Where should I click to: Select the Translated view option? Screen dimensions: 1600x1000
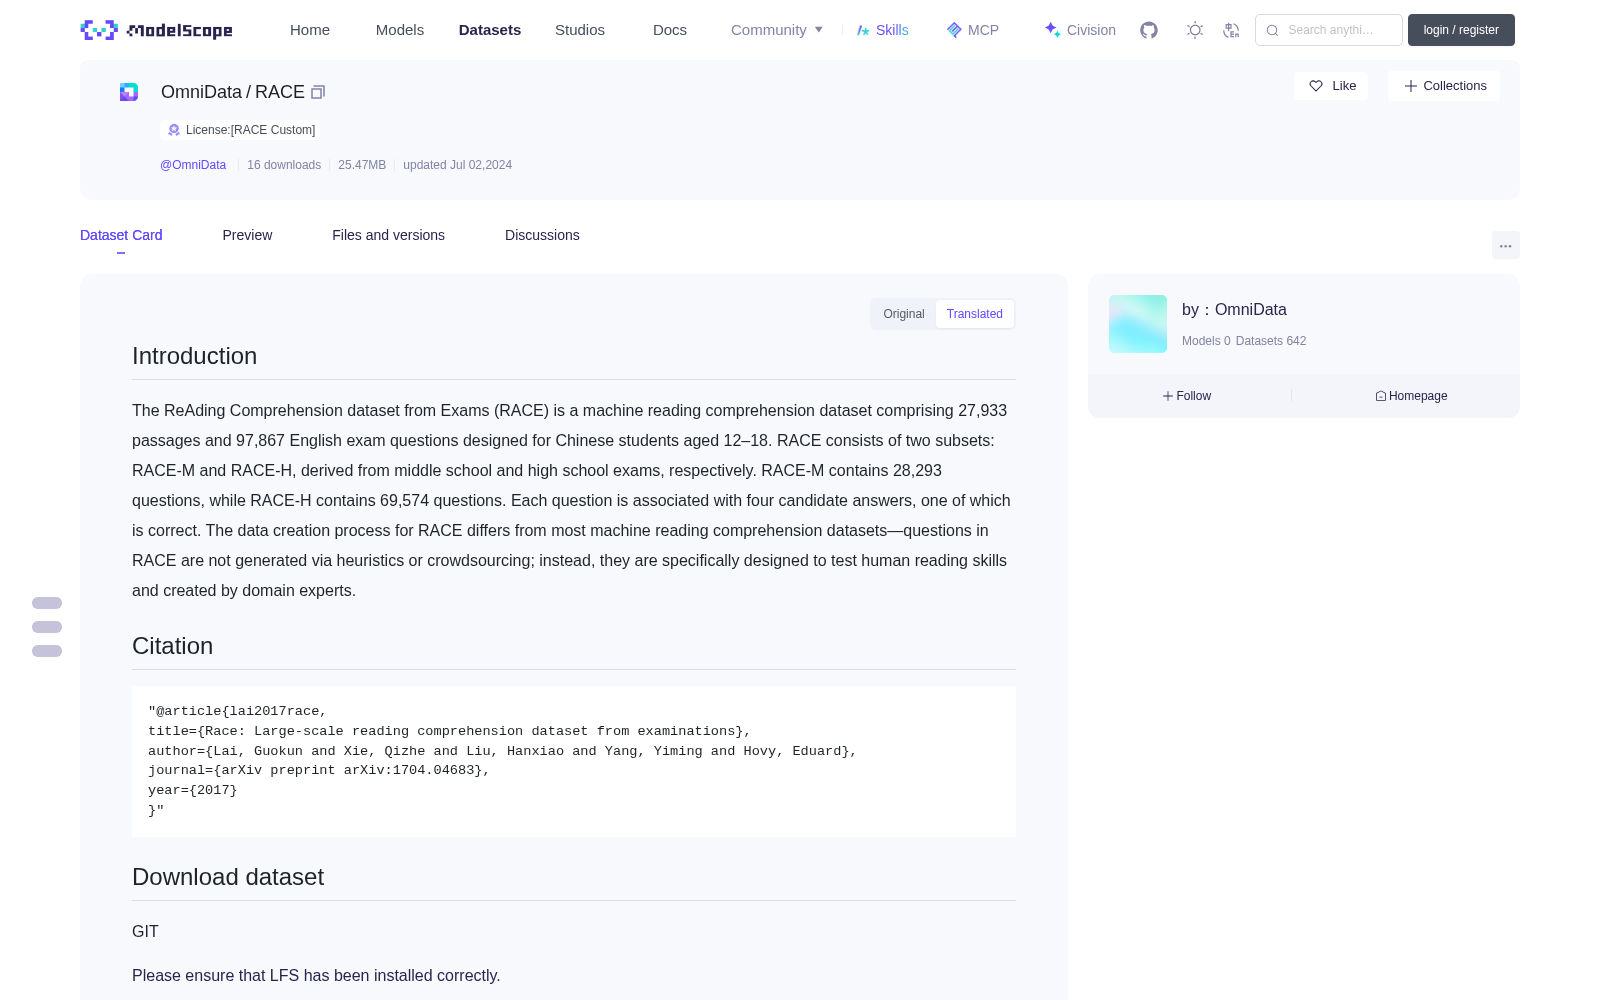tap(975, 314)
